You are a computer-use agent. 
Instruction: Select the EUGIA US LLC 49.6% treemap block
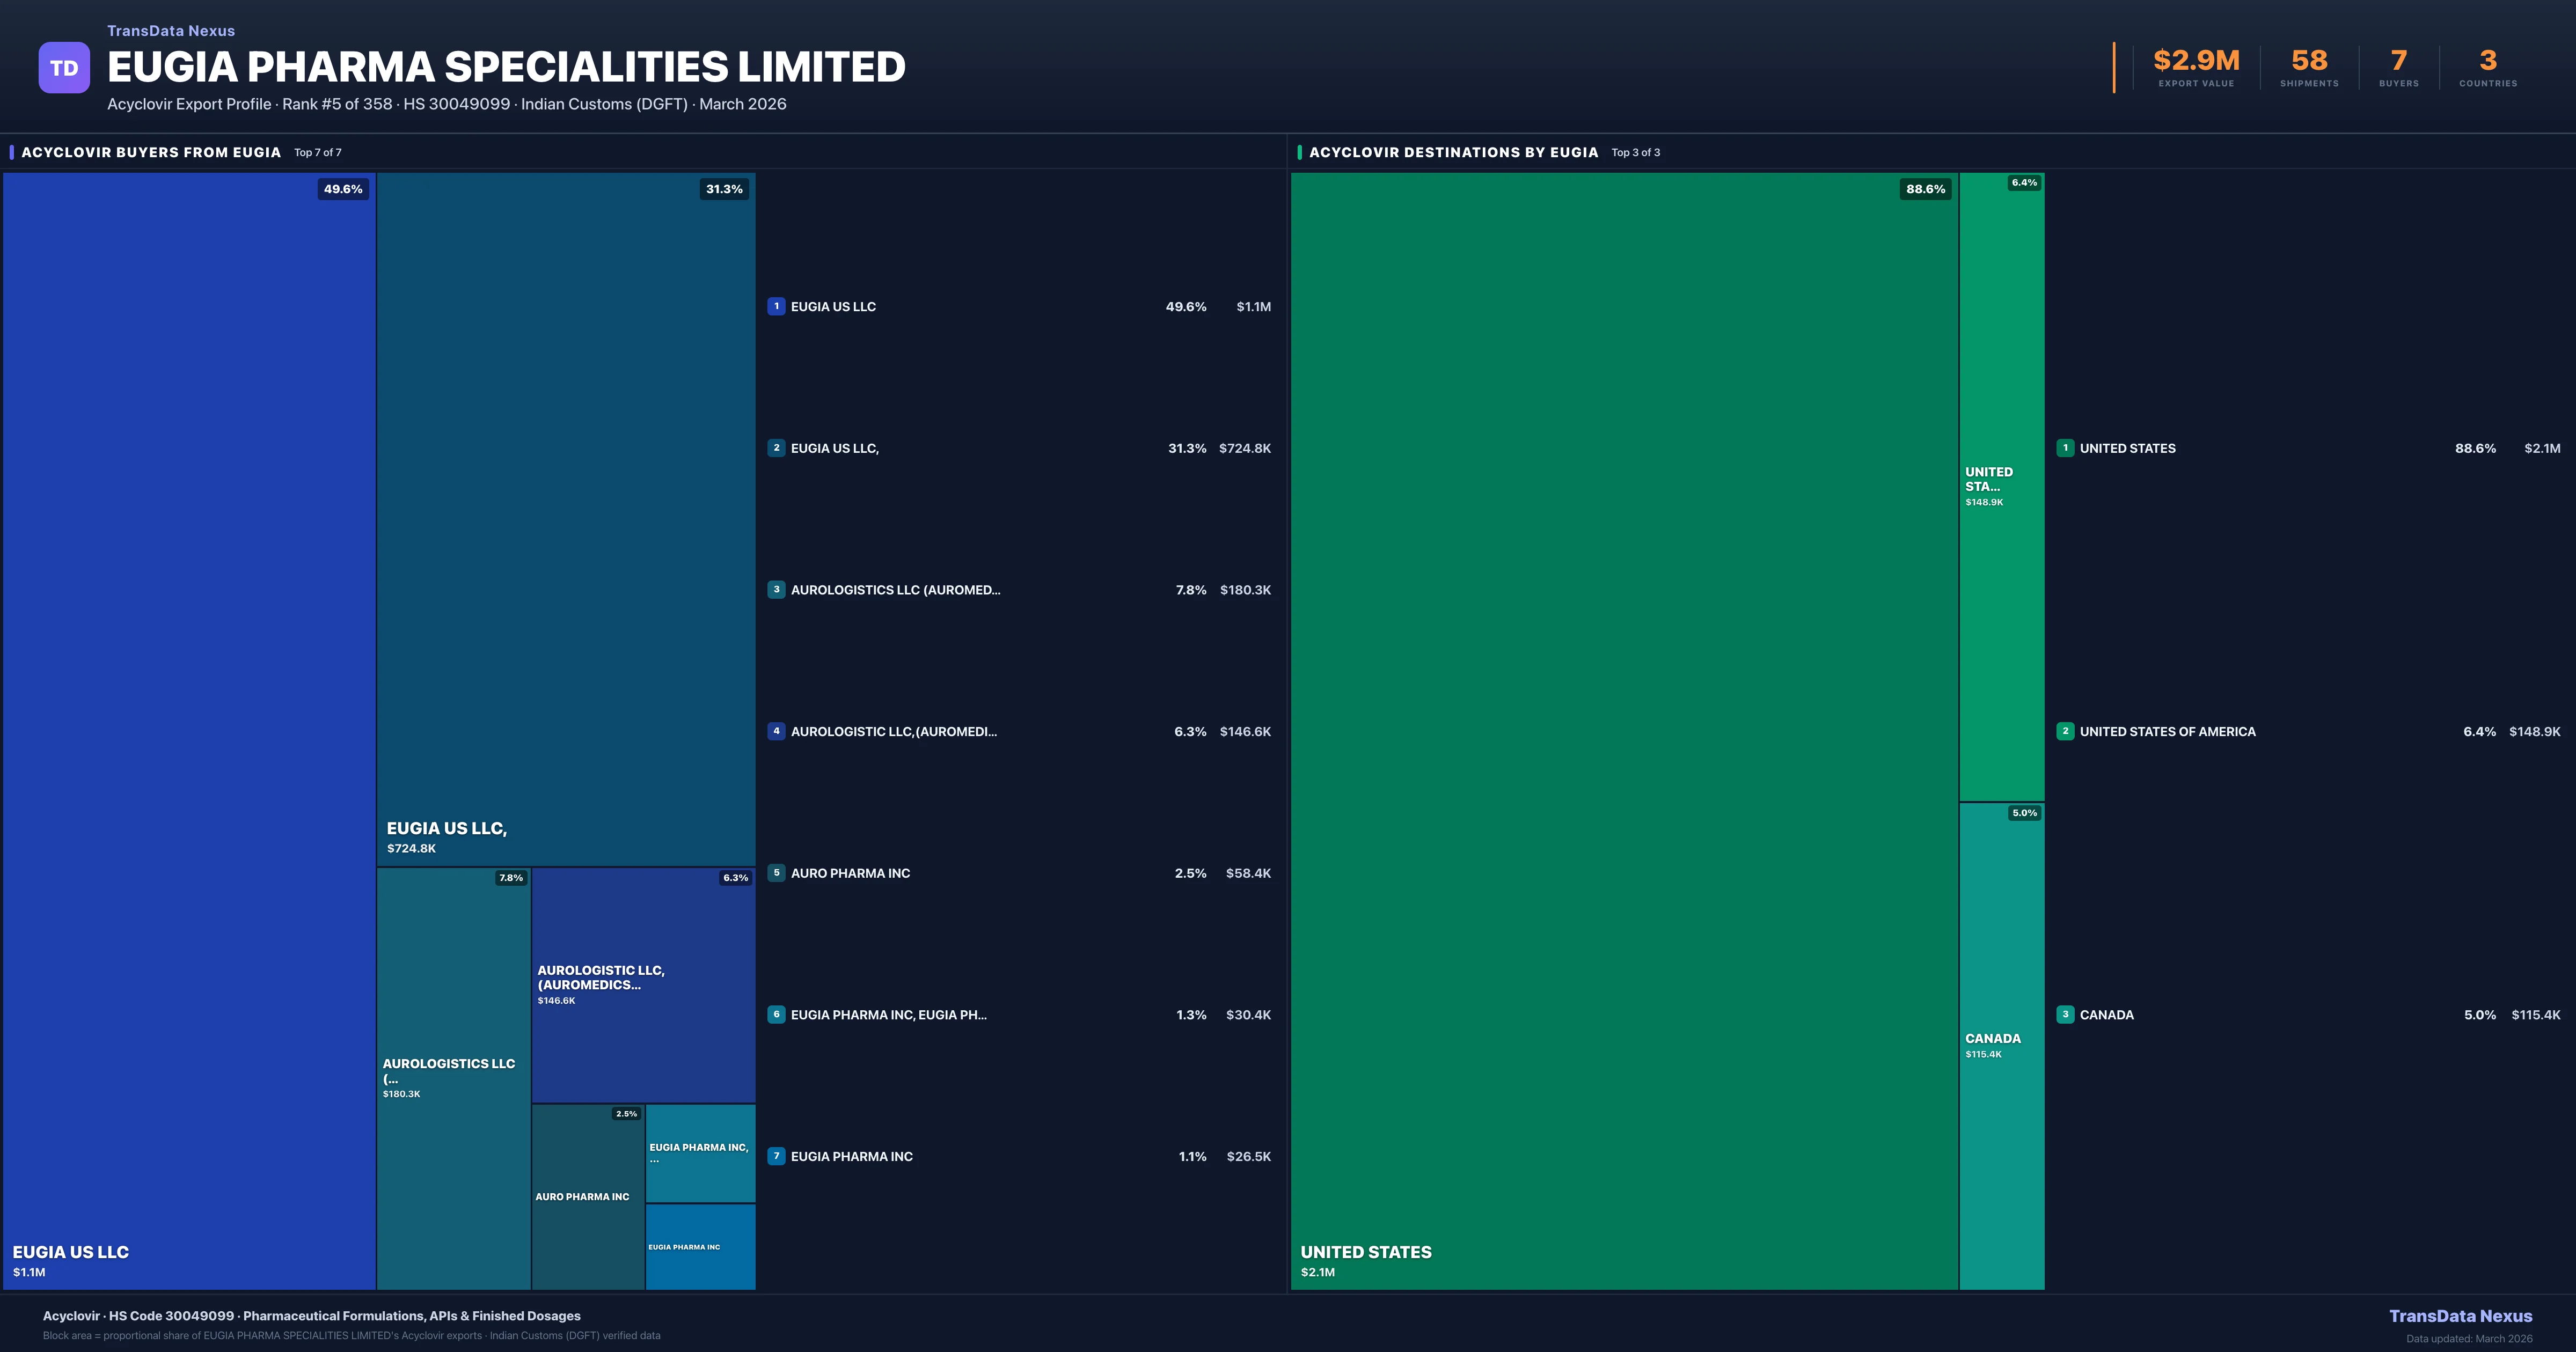point(189,730)
